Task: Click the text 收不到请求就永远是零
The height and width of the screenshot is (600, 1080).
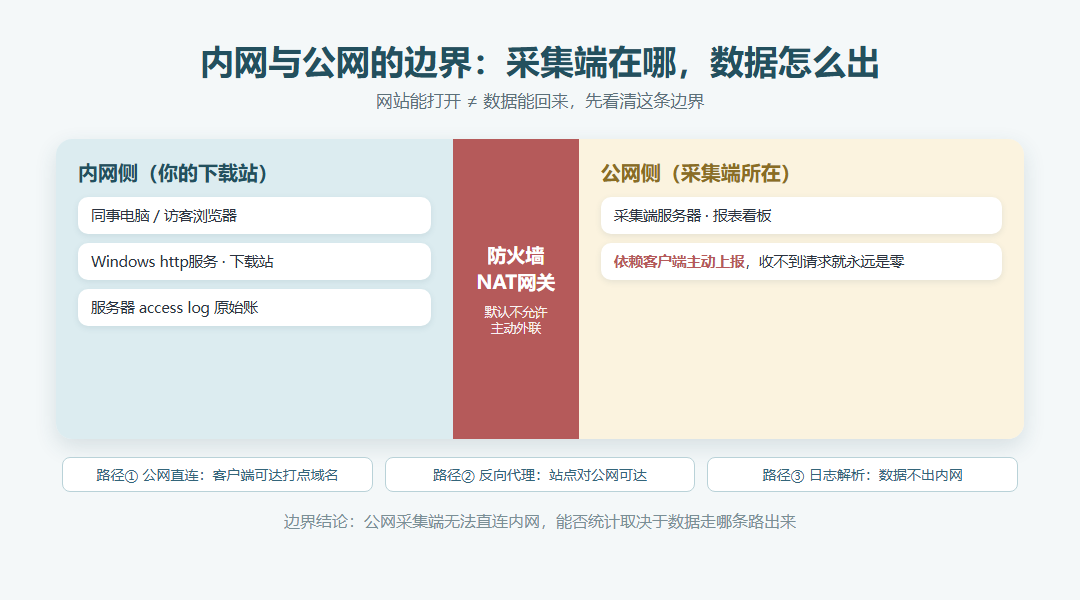Action: (x=831, y=262)
